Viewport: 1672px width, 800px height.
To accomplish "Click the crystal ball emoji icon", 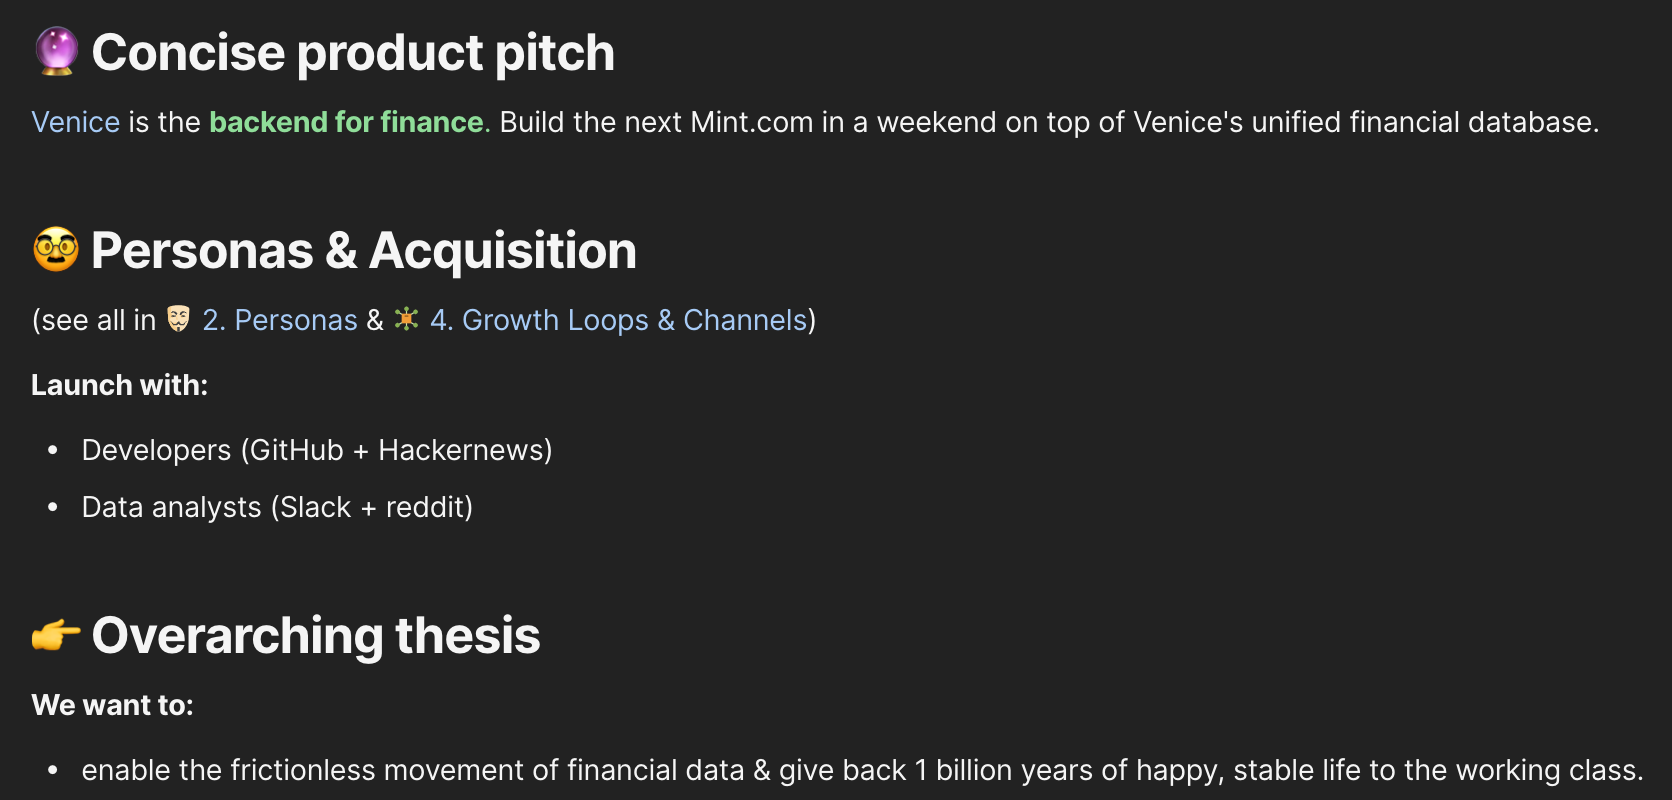I will click(x=56, y=51).
